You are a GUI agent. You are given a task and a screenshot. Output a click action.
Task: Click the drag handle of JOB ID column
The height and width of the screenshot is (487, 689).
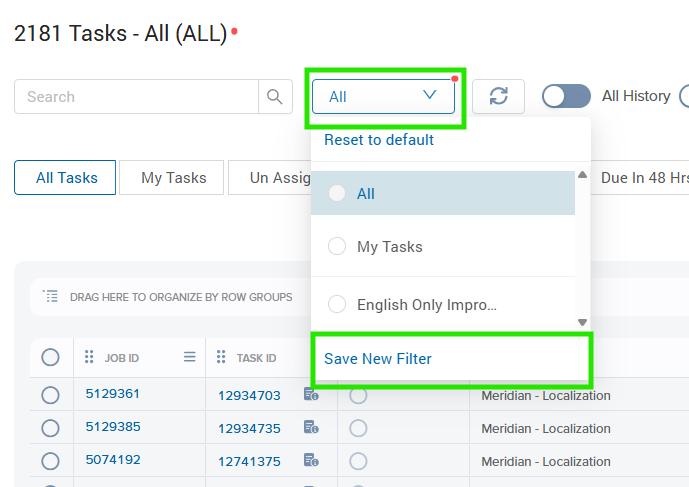(89, 357)
